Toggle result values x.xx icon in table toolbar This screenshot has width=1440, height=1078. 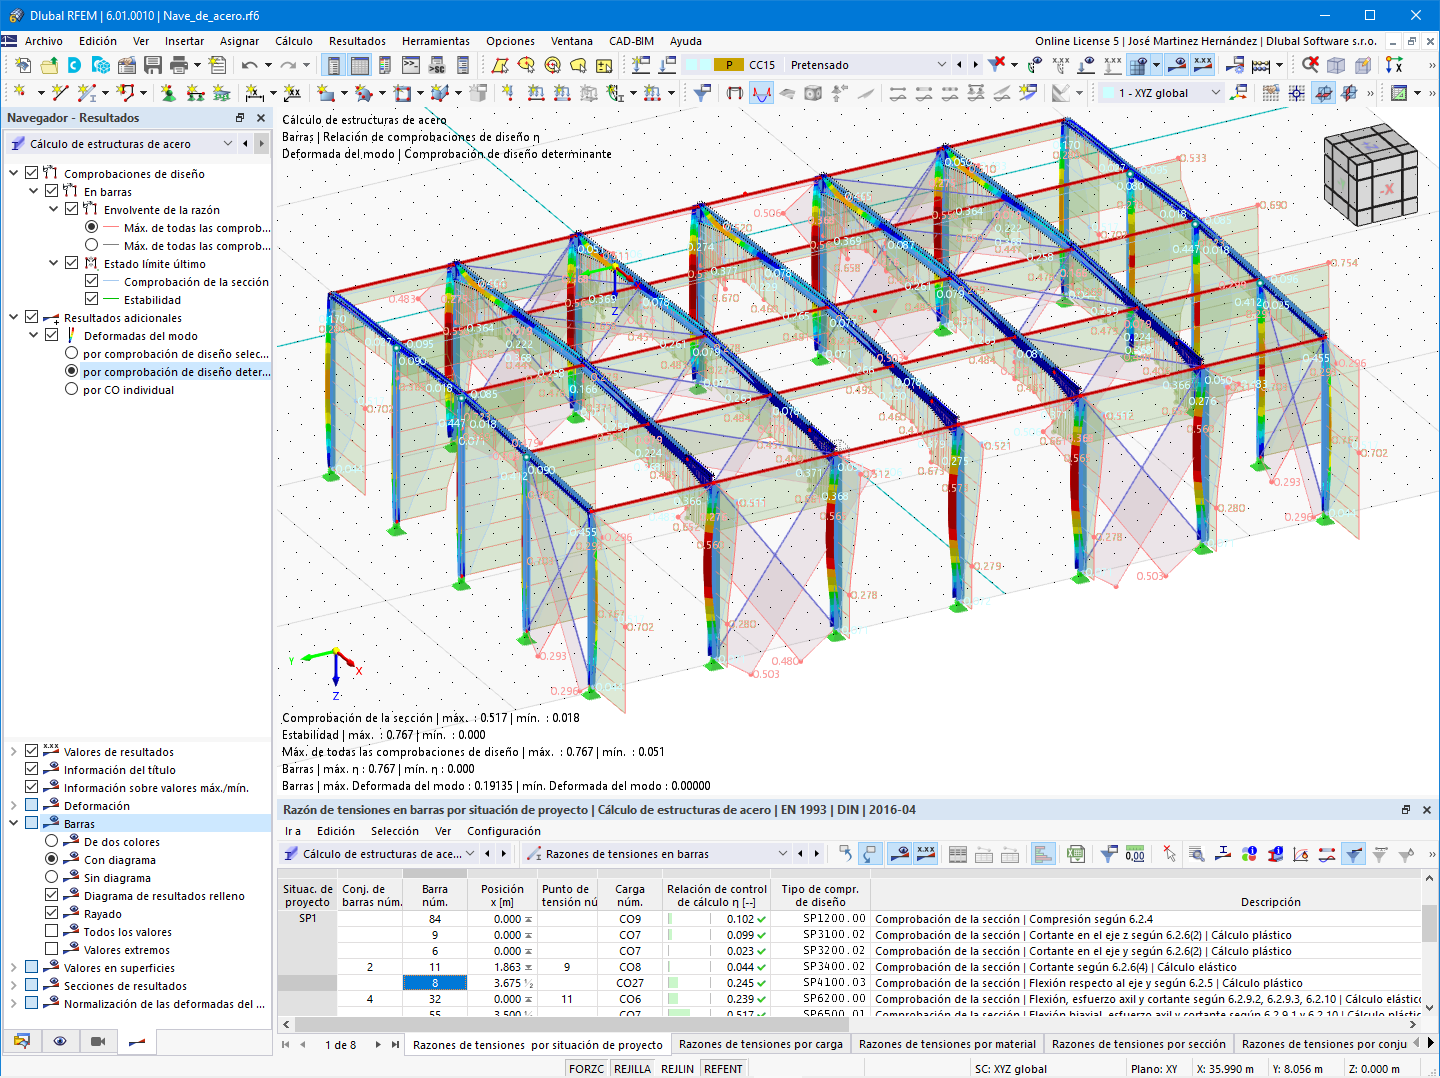coord(926,854)
